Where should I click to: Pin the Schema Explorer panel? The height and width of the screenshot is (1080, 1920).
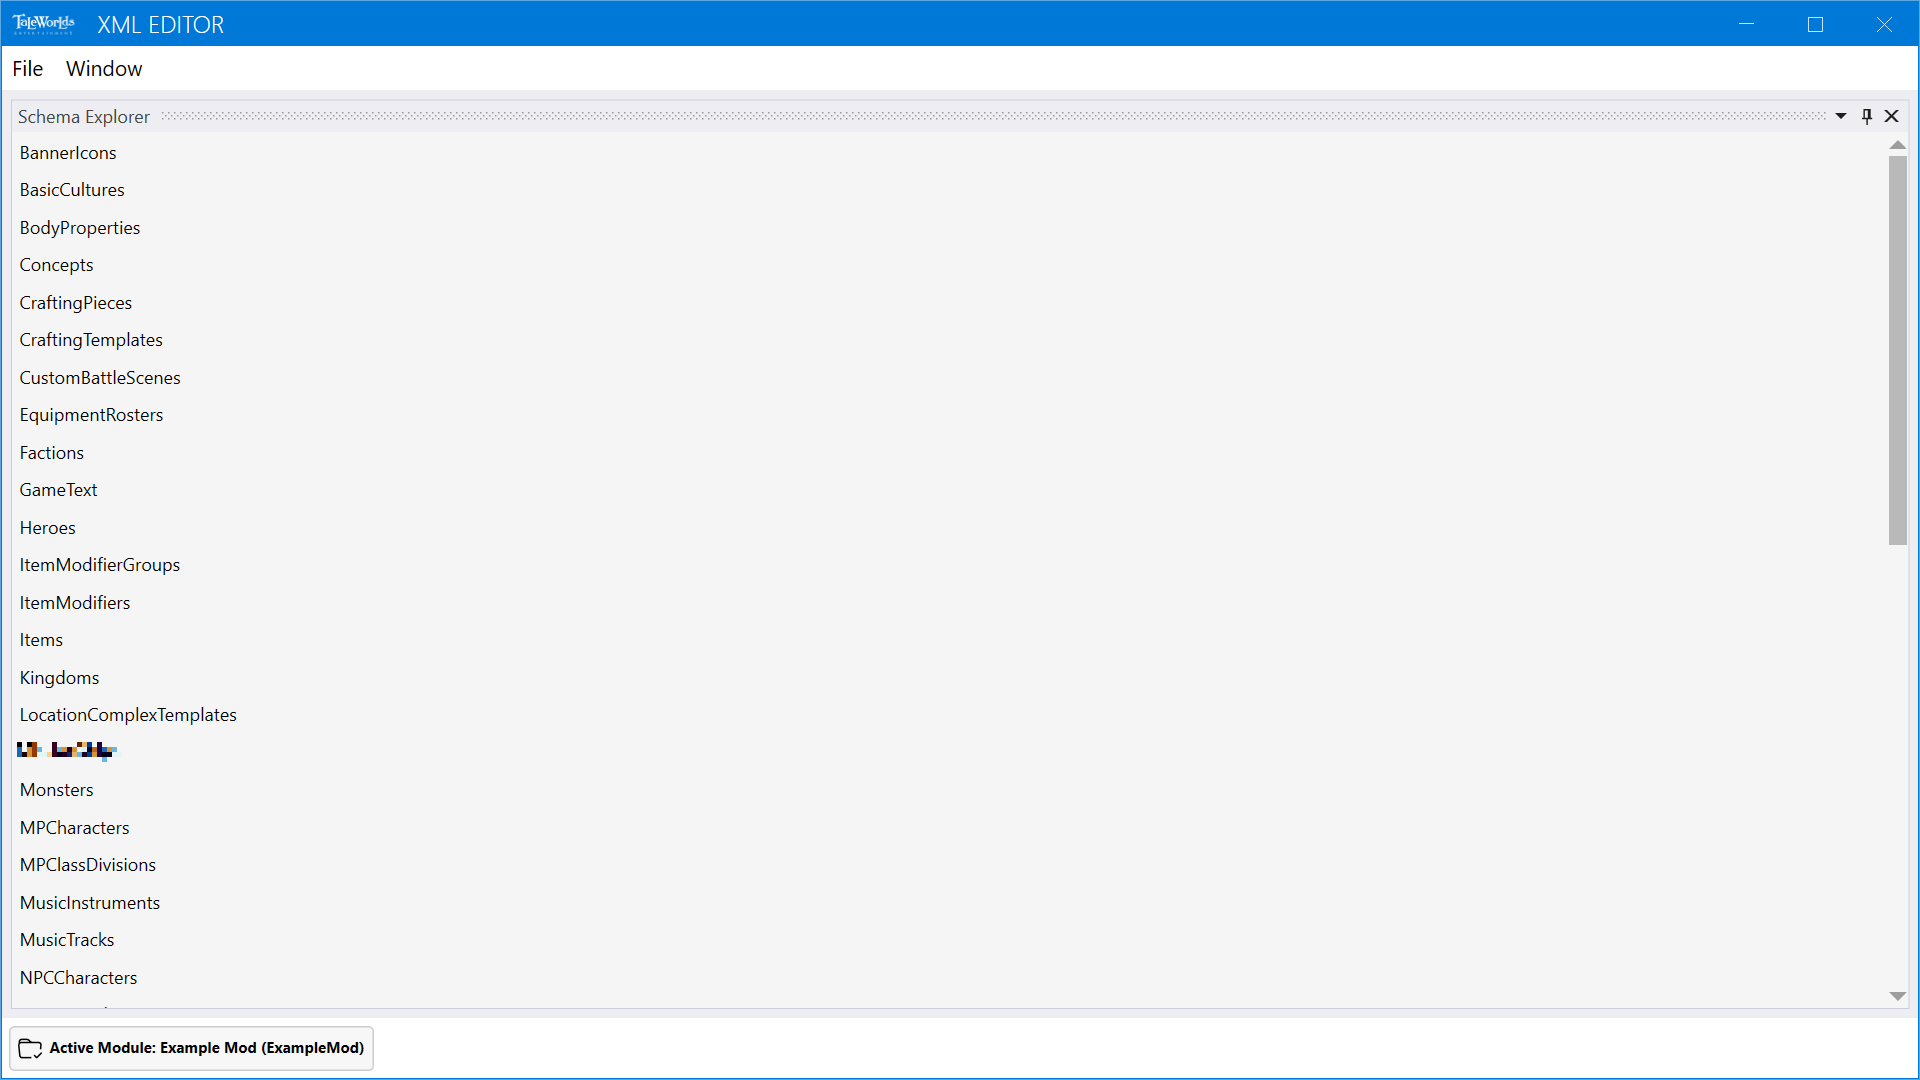[x=1866, y=117]
